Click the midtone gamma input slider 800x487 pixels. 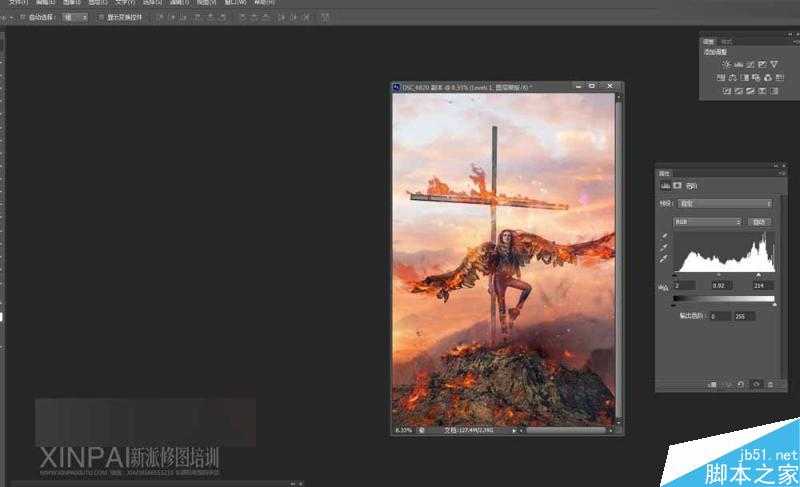(x=718, y=275)
